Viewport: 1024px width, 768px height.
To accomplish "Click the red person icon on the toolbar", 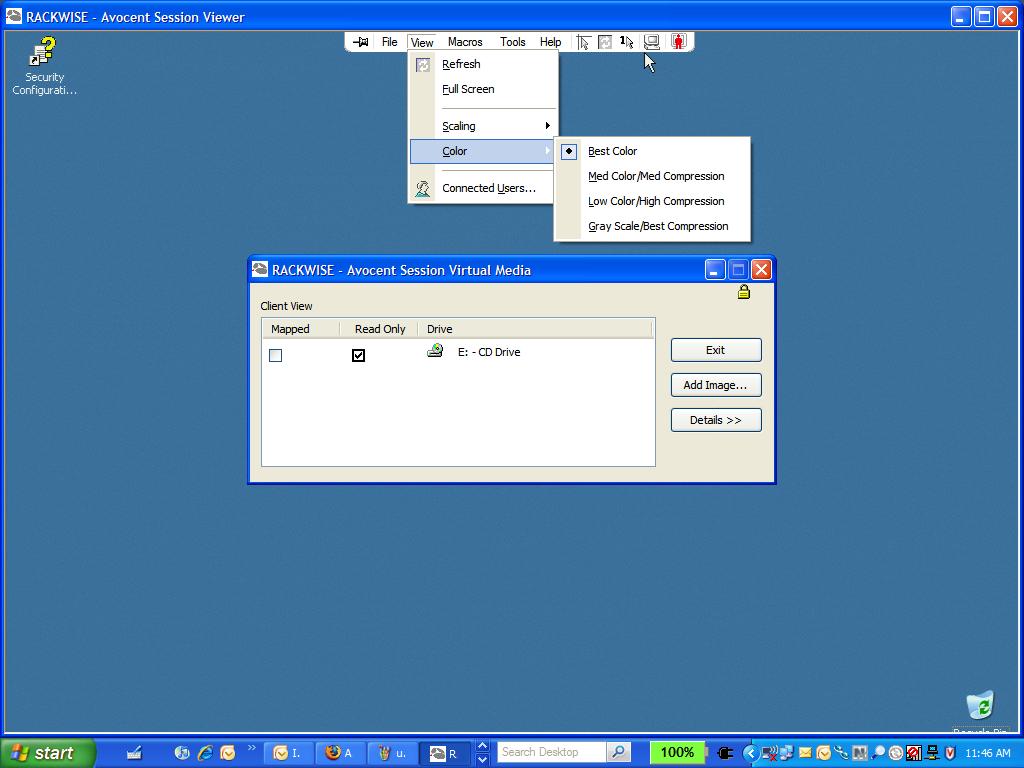I will tap(679, 42).
